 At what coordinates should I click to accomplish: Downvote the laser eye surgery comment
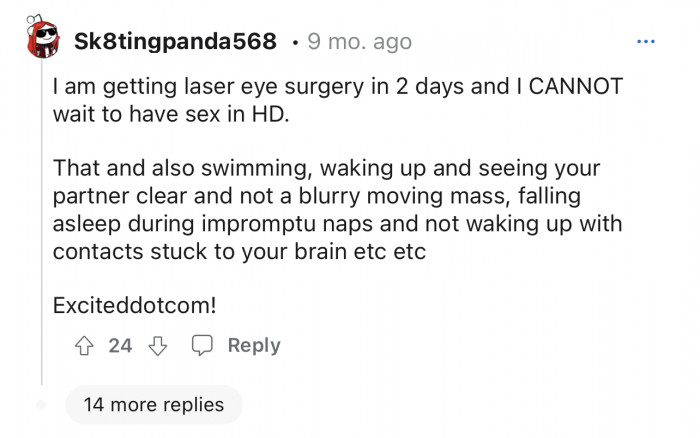pos(155,346)
